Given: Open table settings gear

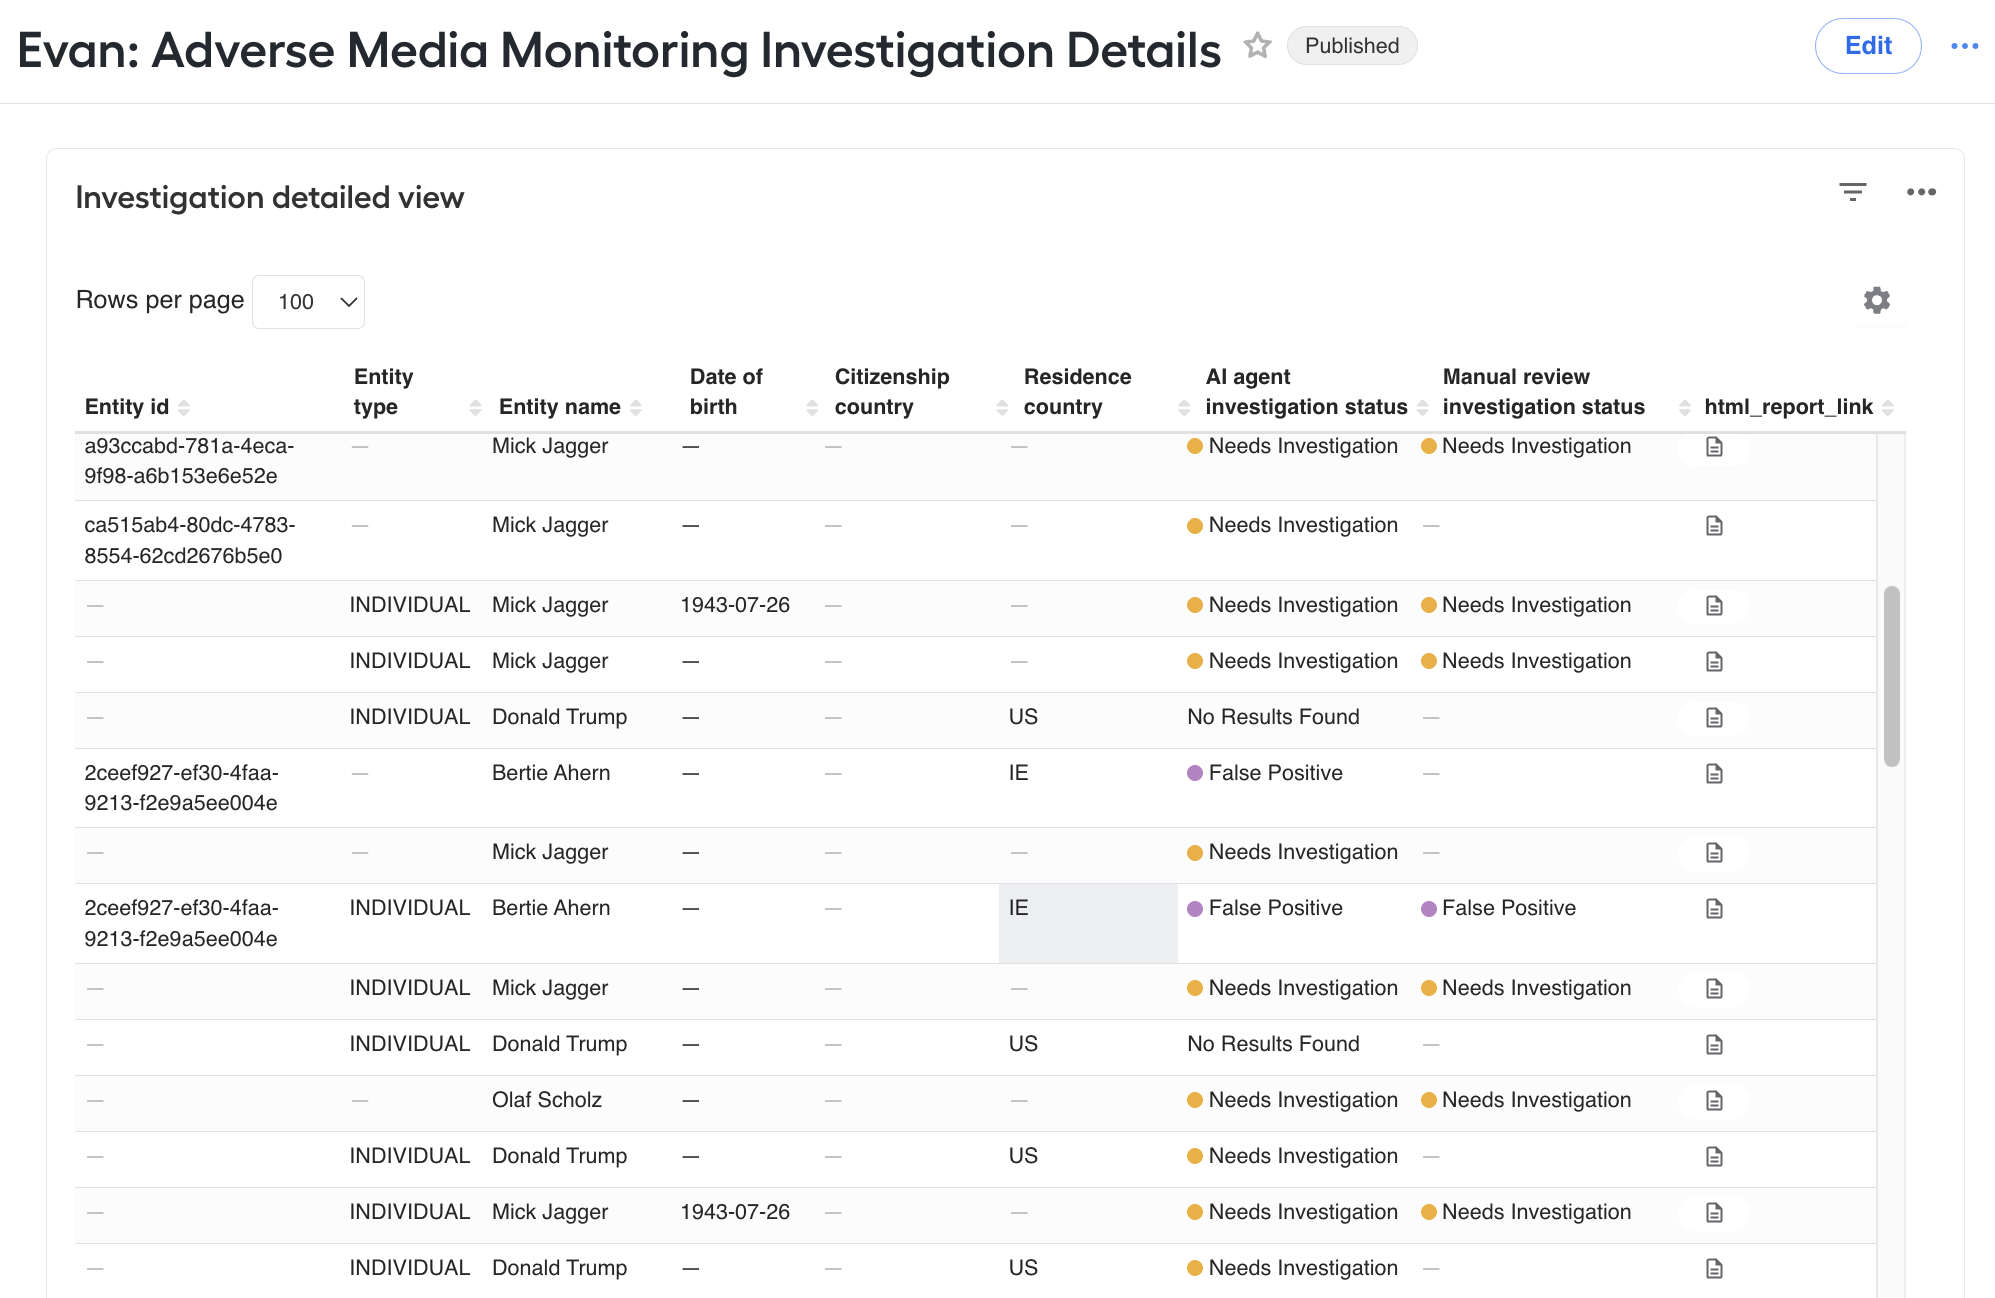Looking at the screenshot, I should [1877, 300].
